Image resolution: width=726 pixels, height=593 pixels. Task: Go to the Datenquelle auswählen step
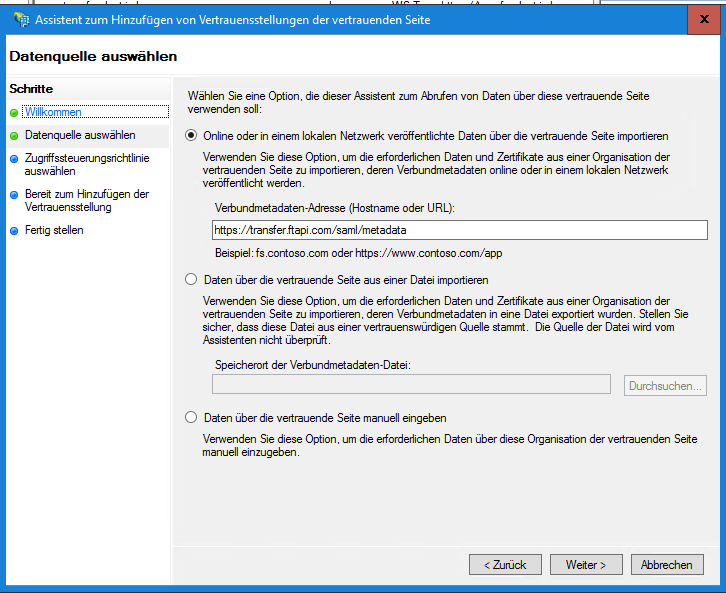point(80,134)
